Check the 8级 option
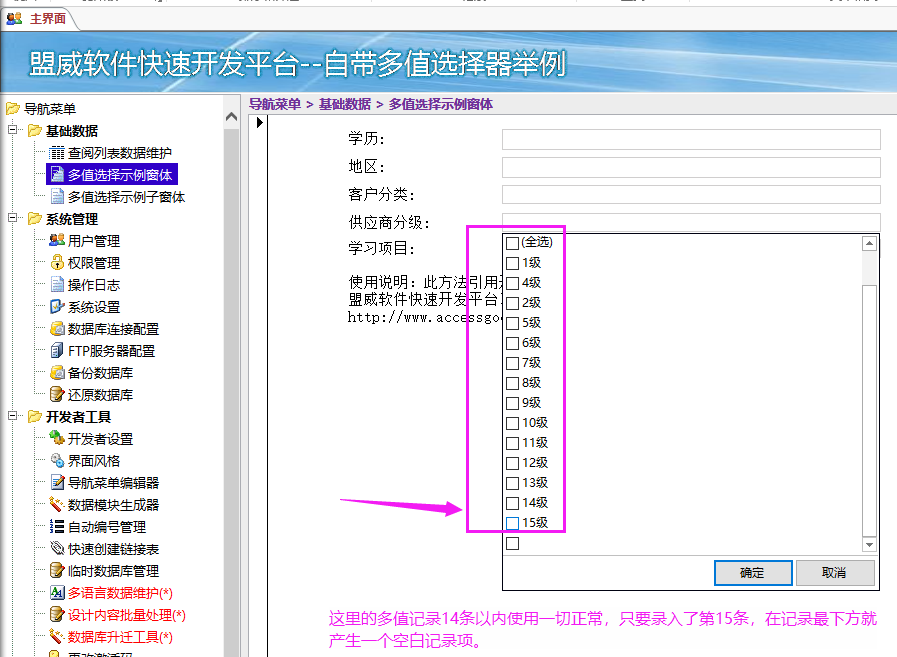The width and height of the screenshot is (897, 657). click(513, 383)
